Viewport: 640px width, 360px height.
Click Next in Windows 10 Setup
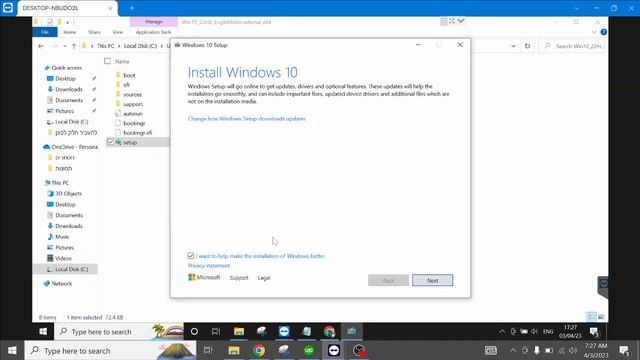(432, 280)
